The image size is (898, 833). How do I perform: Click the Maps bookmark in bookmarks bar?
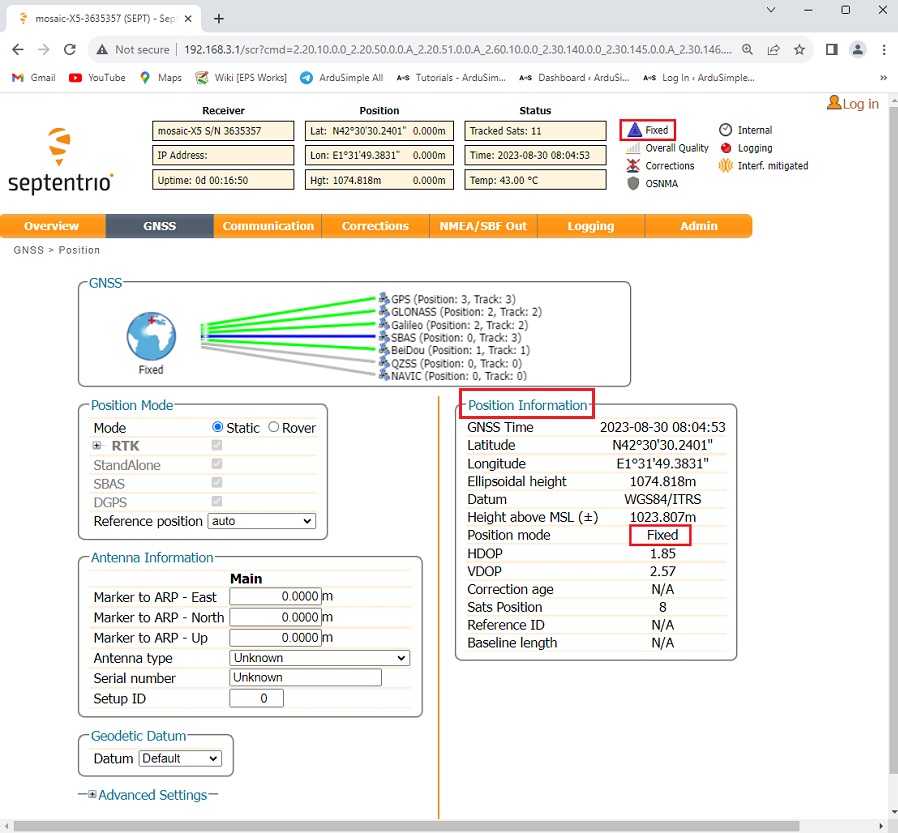pos(161,77)
